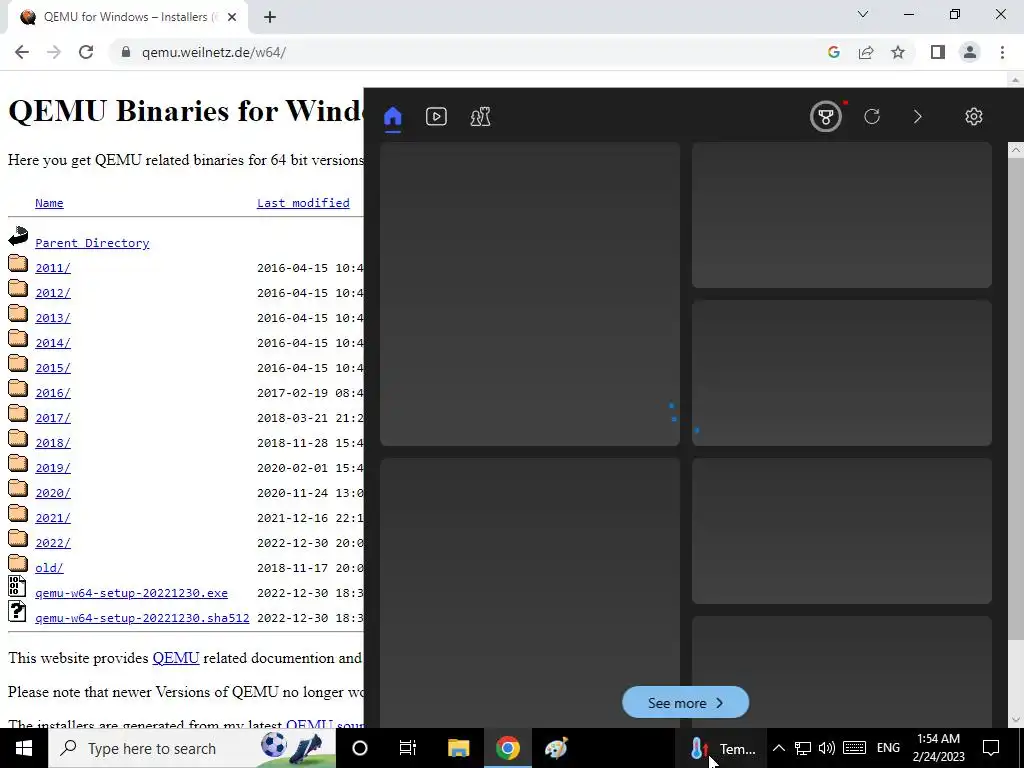
Task: Open the ENG language selector
Action: point(888,748)
